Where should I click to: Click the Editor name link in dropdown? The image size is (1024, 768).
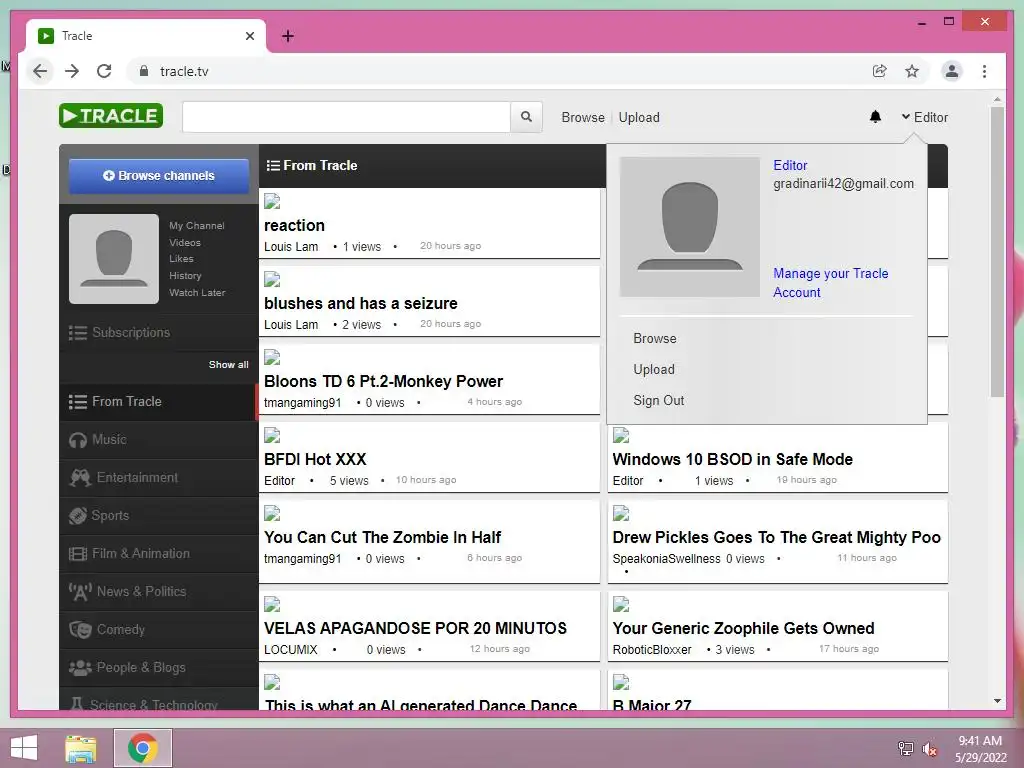coord(790,165)
